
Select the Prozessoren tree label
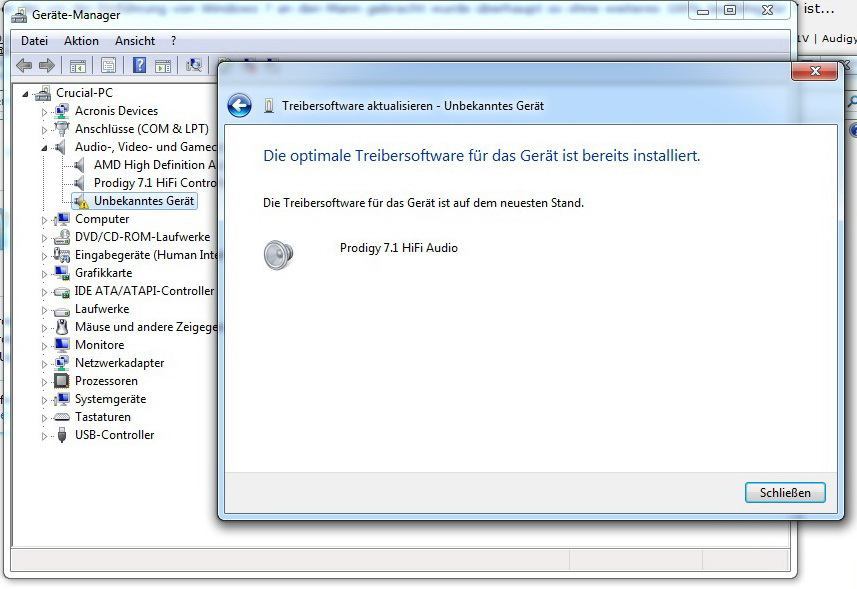point(106,381)
